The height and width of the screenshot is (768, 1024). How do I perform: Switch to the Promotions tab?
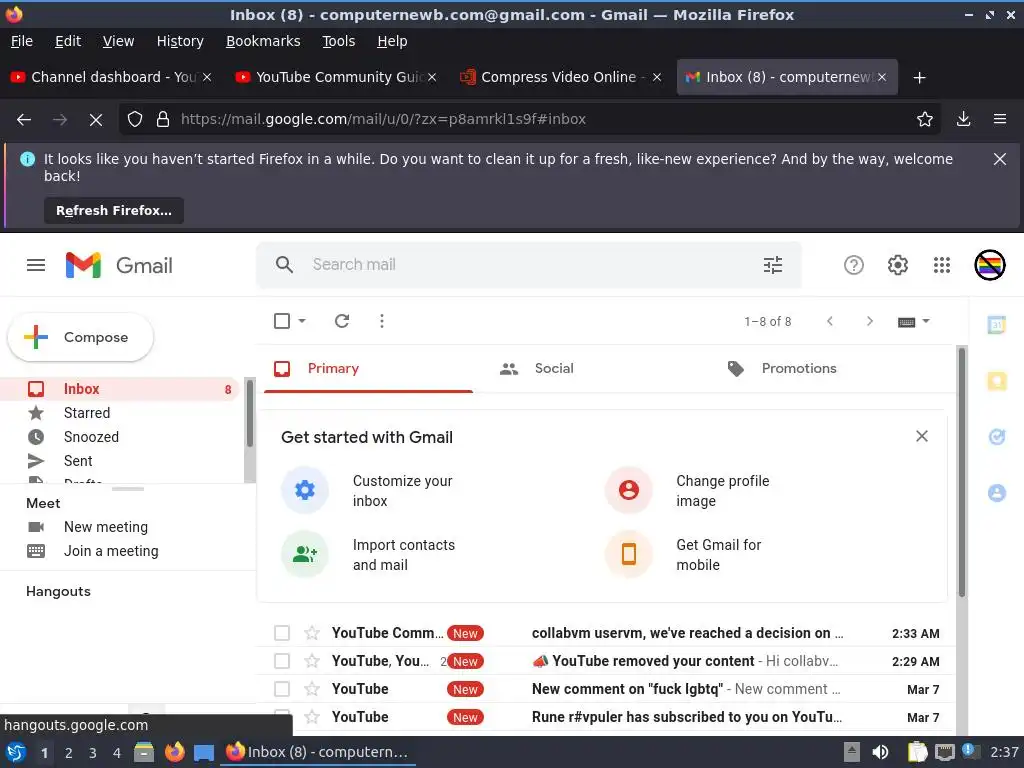tap(799, 368)
